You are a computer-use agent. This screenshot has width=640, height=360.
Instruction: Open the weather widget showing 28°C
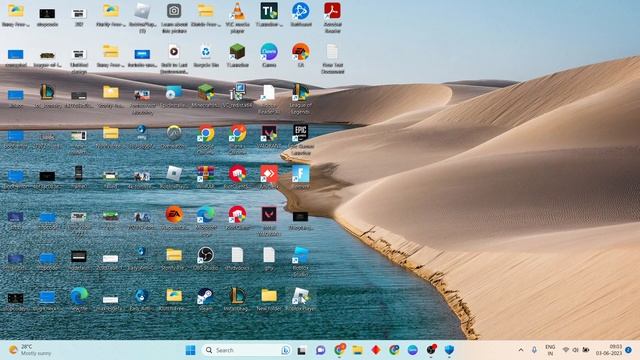[31, 350]
